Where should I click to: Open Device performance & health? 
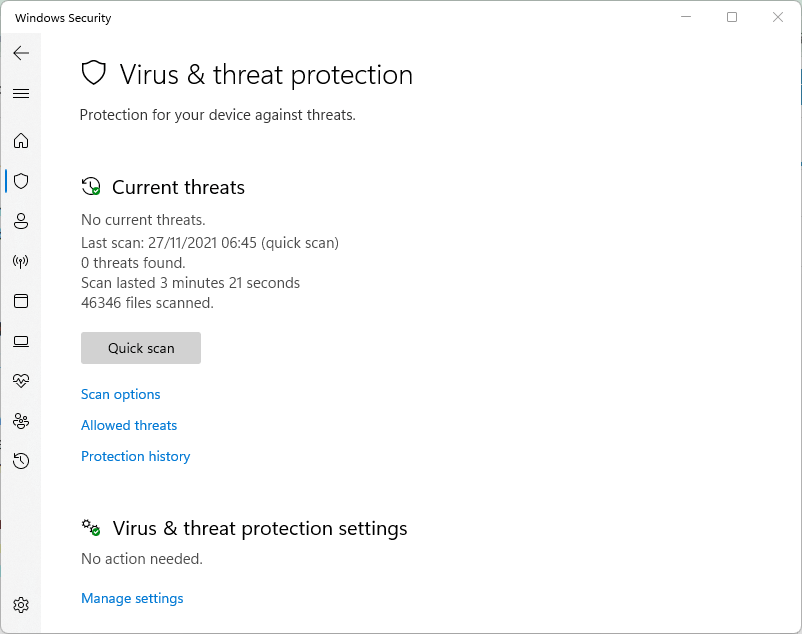pyautogui.click(x=21, y=380)
